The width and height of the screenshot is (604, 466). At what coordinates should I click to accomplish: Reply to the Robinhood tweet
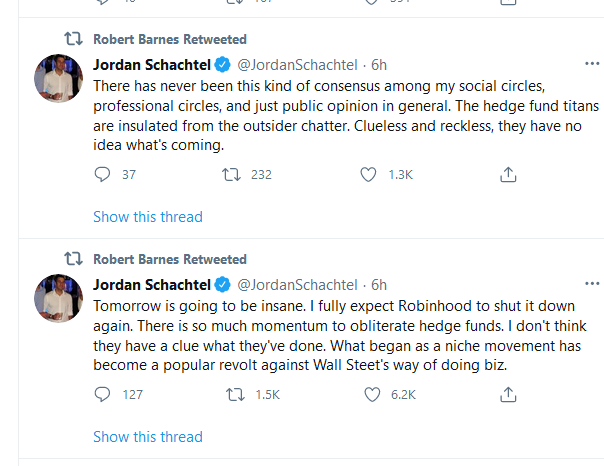101,395
